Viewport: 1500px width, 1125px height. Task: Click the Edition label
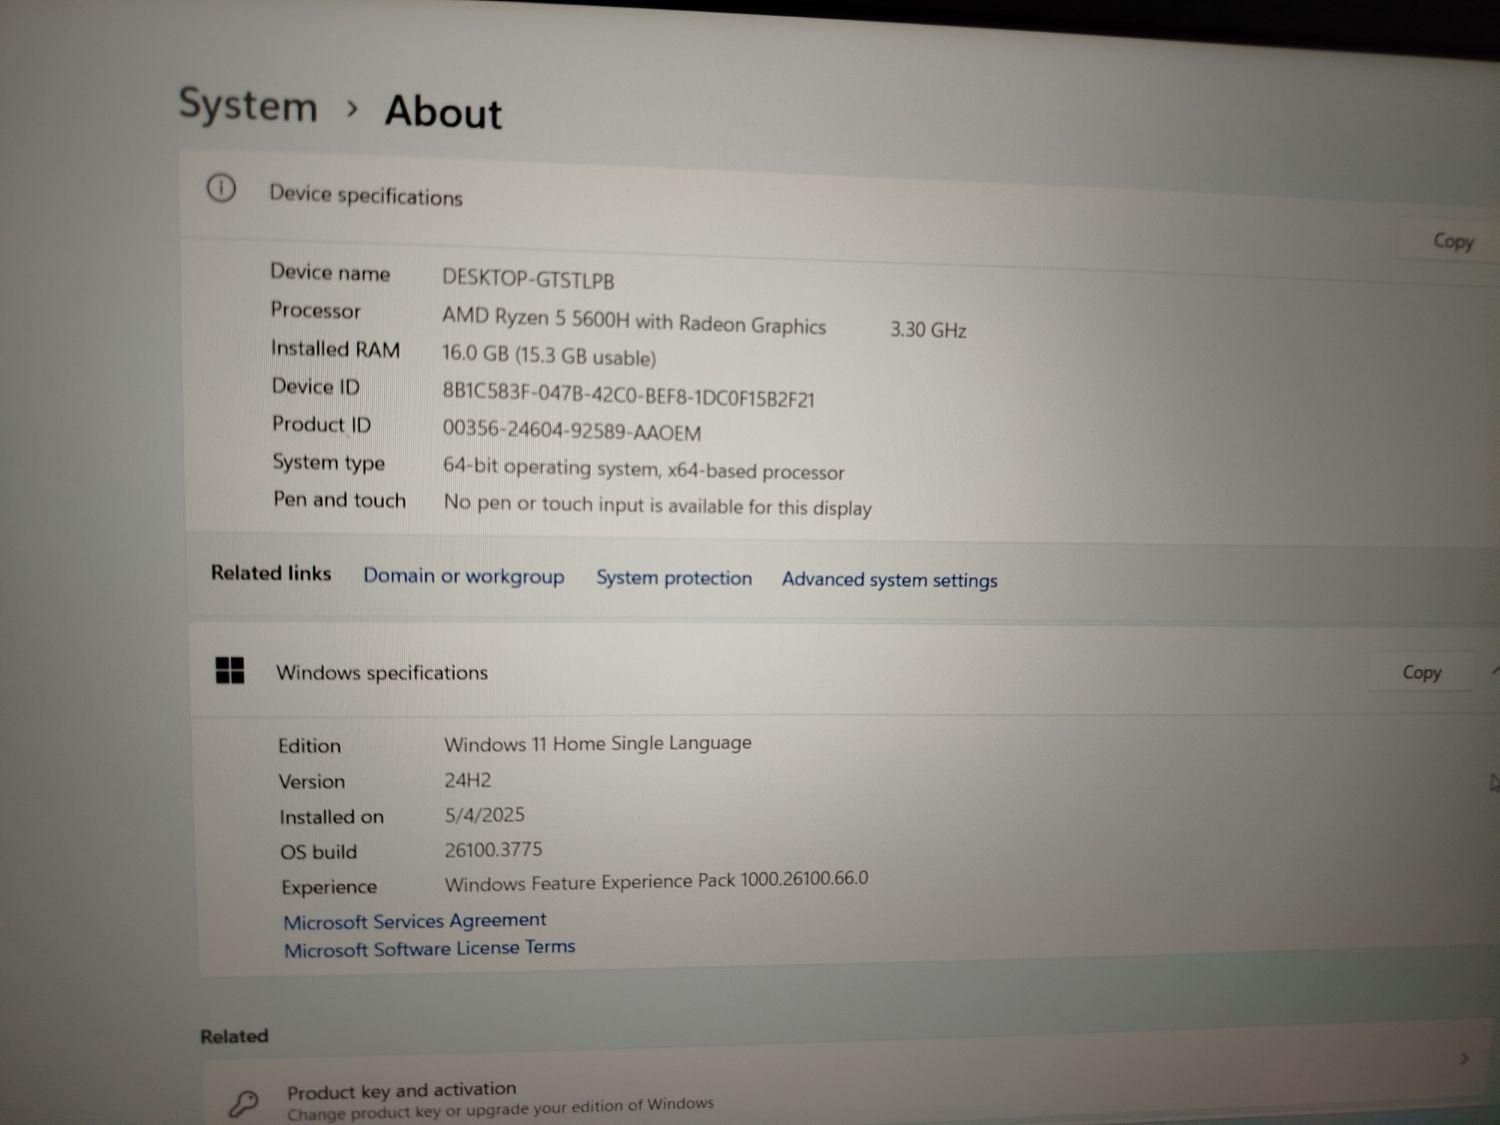tap(309, 746)
